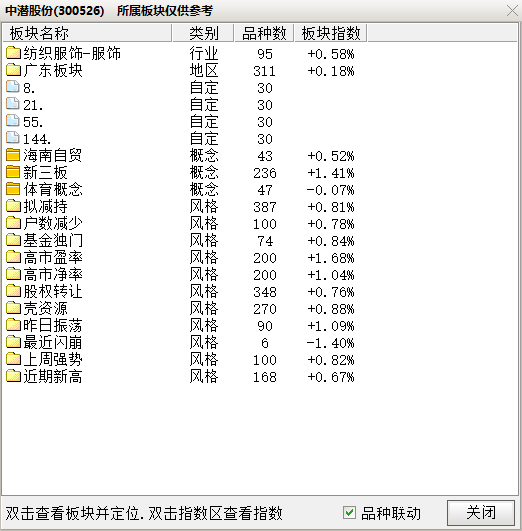Screen dimensions: 522x531
Task: Click folder icon beside 上周强势
Action: (x=13, y=359)
